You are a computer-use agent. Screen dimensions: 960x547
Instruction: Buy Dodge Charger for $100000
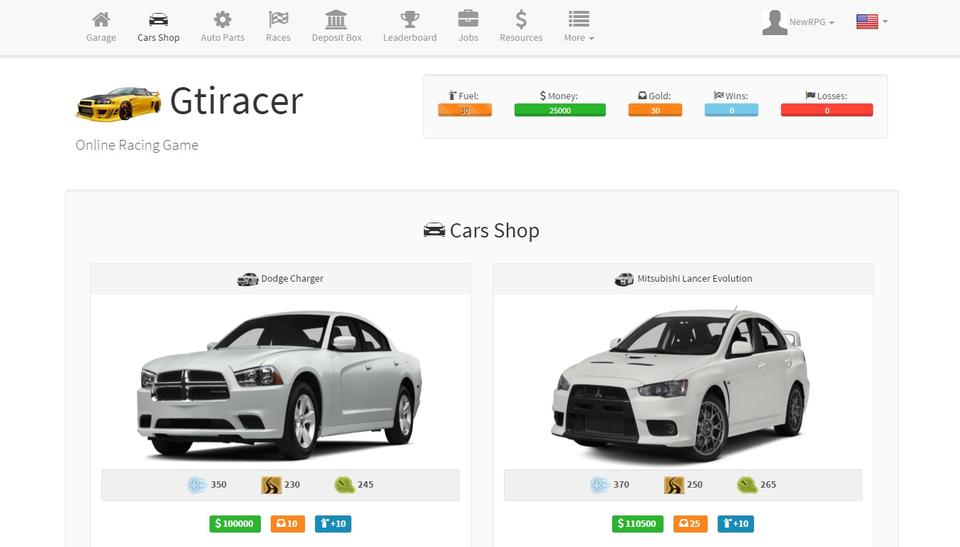coord(234,524)
